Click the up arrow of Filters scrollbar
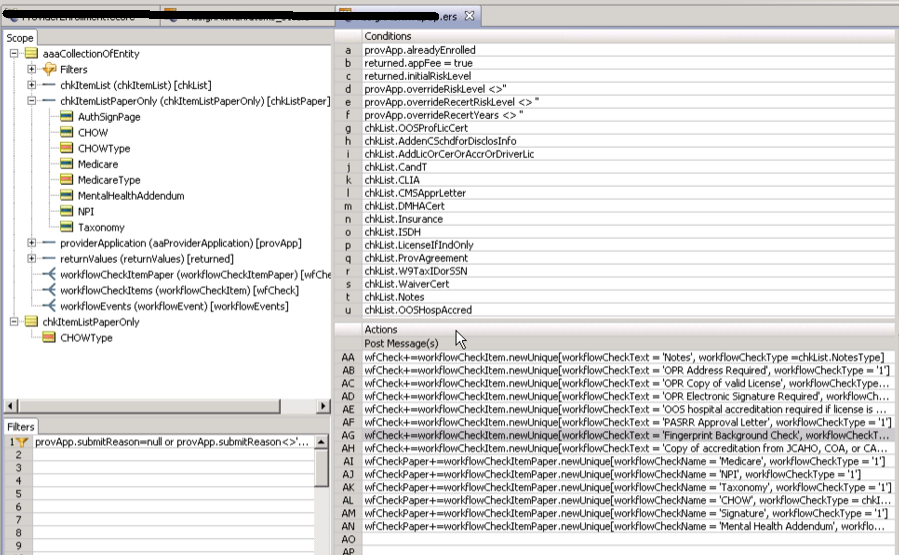Viewport: 899px width, 555px height. 322,441
